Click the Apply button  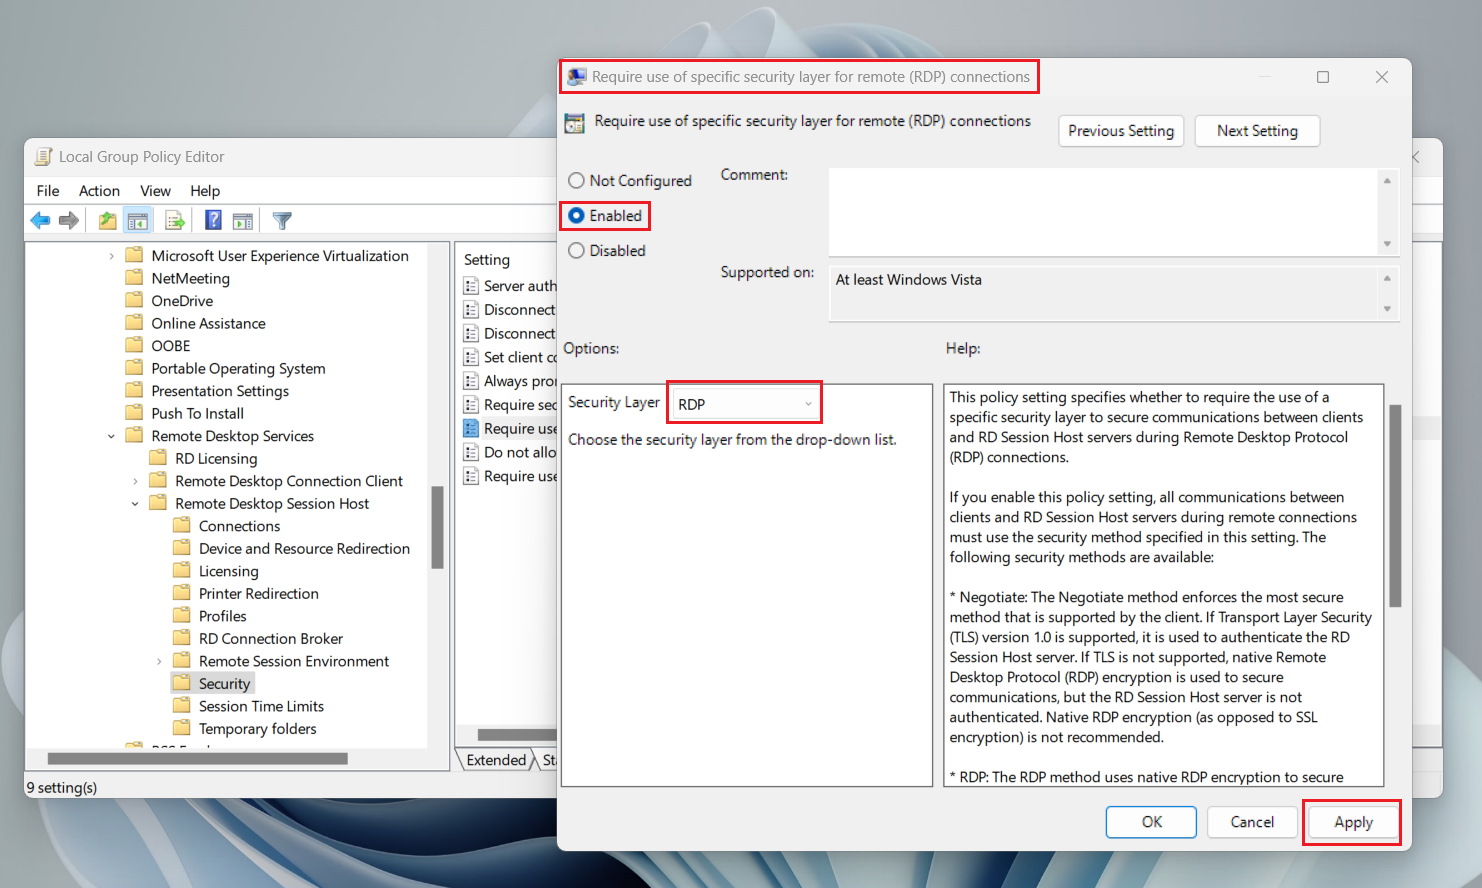[1353, 822]
